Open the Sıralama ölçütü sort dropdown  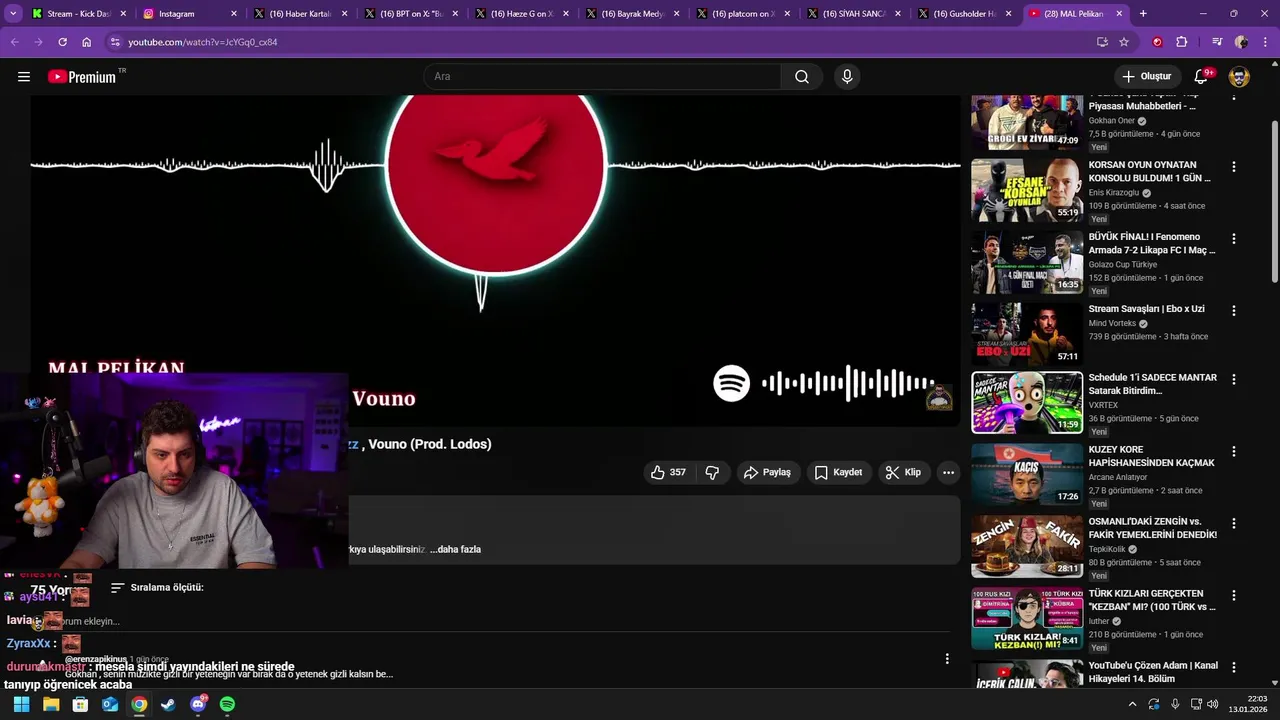[x=157, y=588]
